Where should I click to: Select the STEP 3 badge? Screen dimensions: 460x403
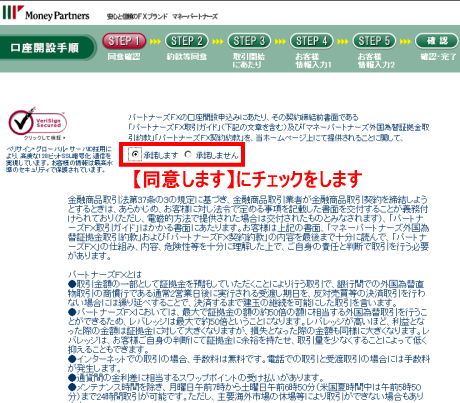click(249, 41)
